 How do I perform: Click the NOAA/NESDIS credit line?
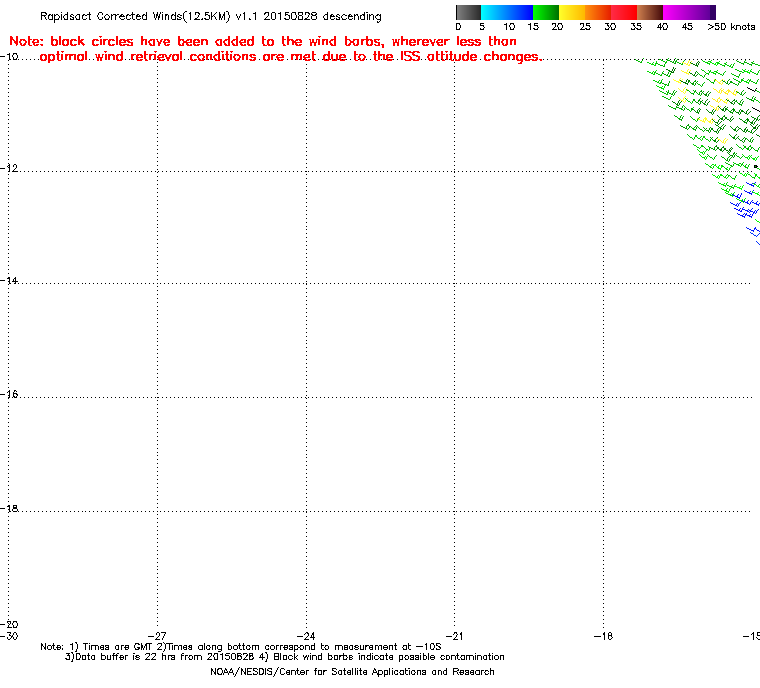point(352,672)
